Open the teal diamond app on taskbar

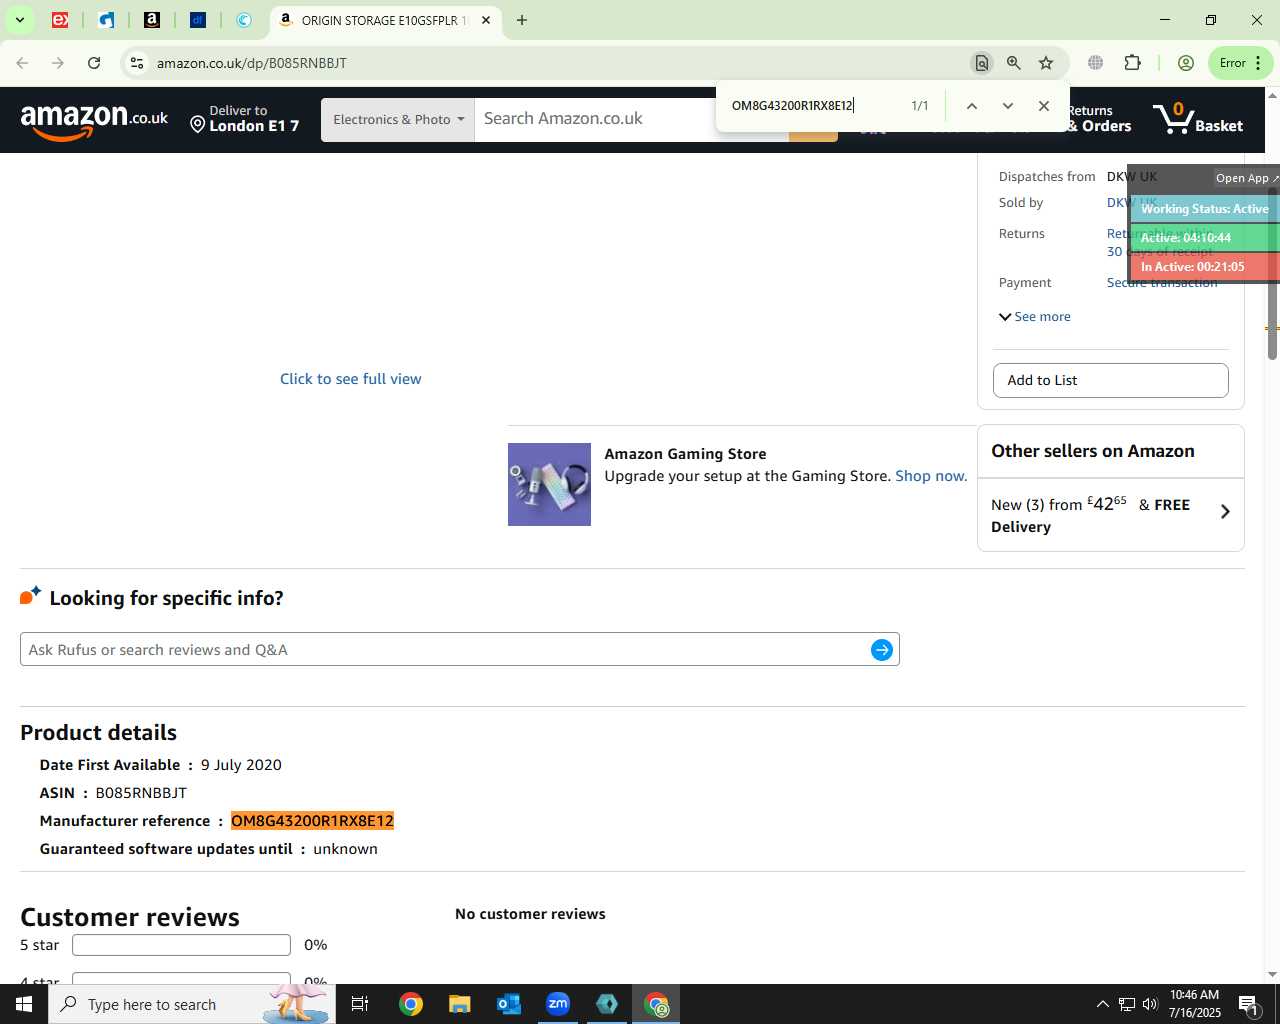pos(607,1004)
